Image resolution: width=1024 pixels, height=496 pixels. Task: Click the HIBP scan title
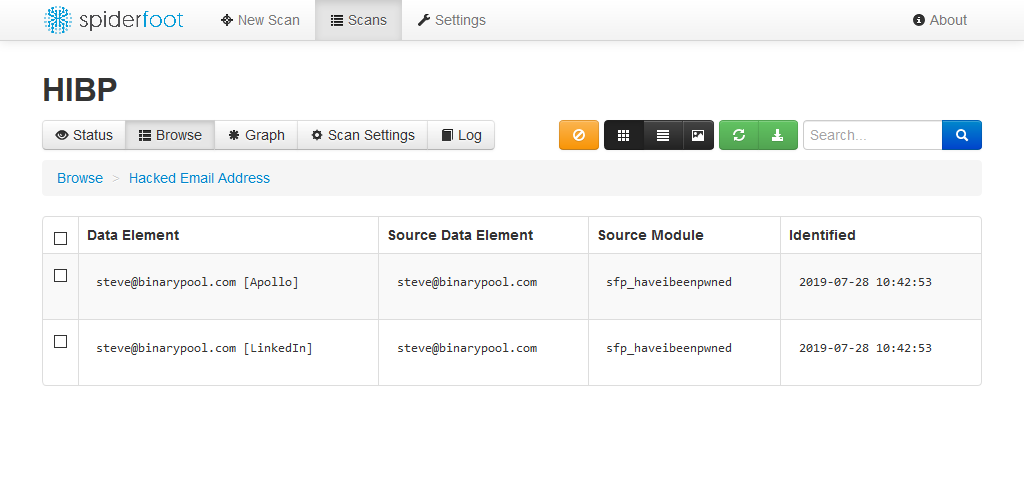pyautogui.click(x=80, y=90)
